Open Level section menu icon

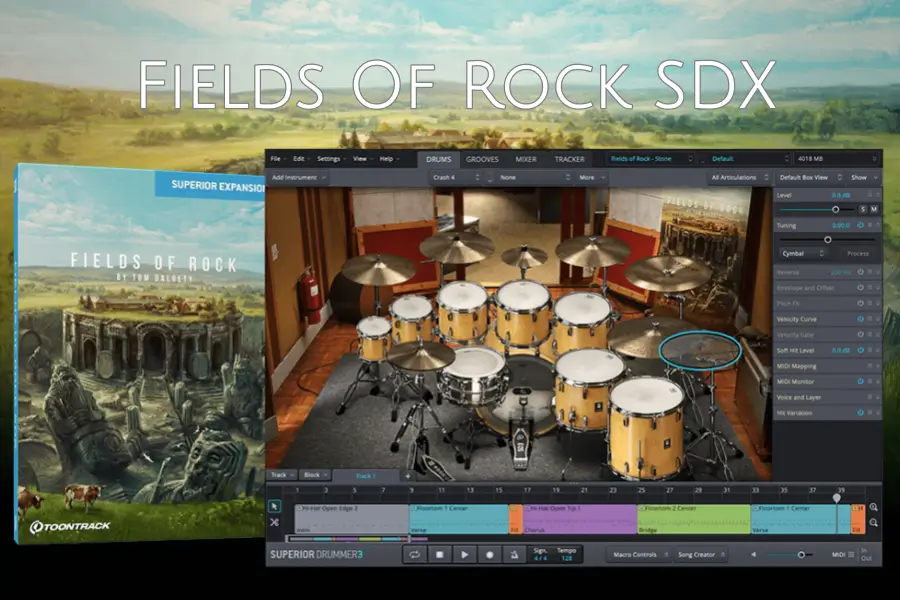(x=870, y=195)
